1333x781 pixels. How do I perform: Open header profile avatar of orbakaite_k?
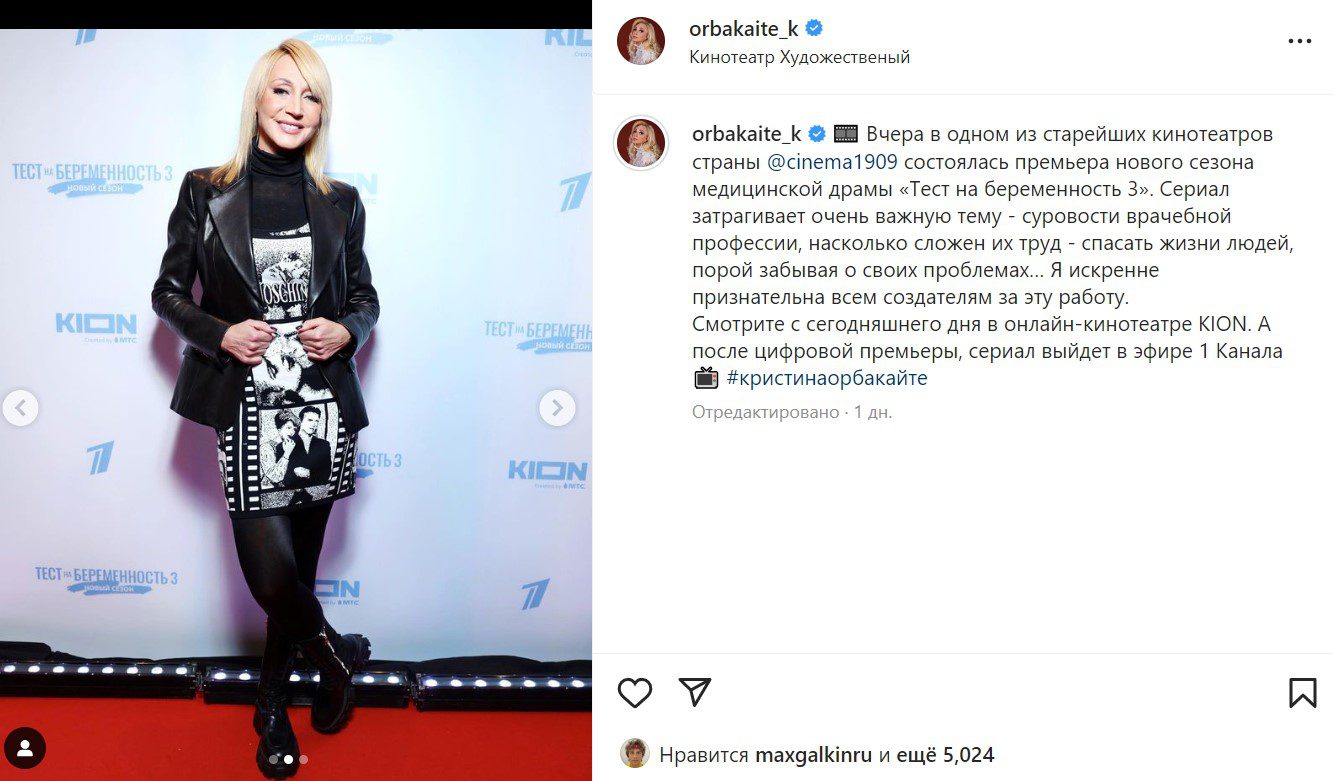641,42
